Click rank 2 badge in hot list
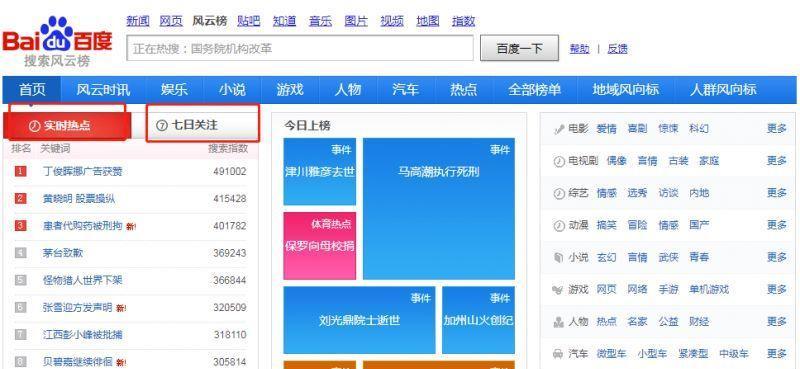Viewport: 800px width, 369px height. click(x=20, y=198)
